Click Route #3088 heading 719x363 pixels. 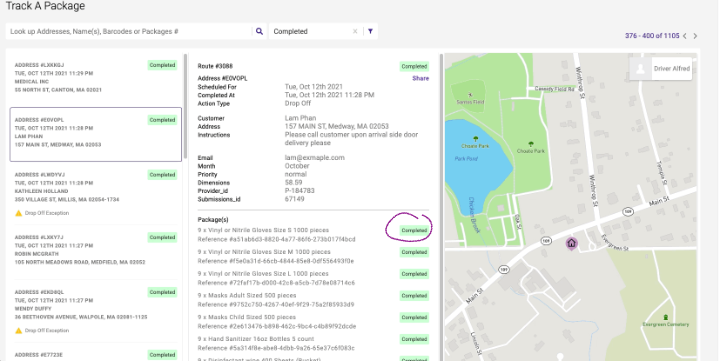(x=215, y=66)
